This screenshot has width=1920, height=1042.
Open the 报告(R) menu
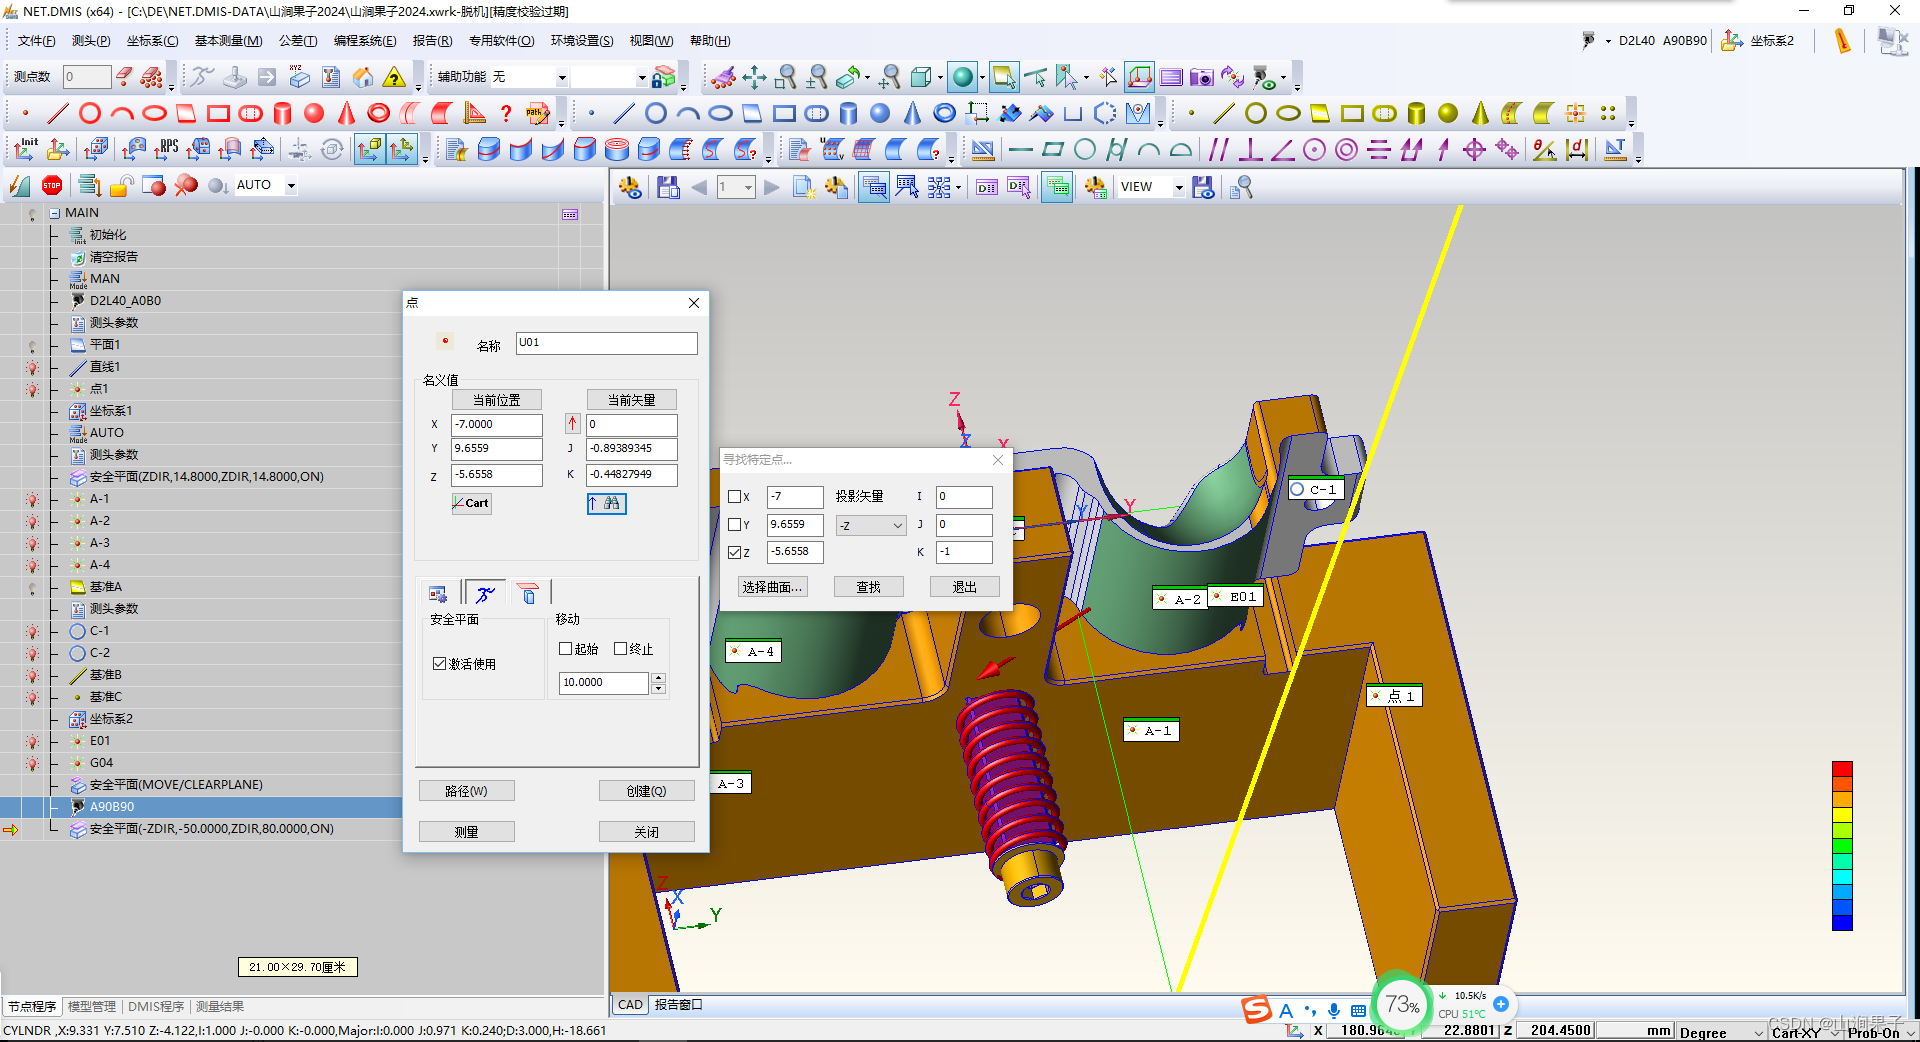[x=432, y=41]
